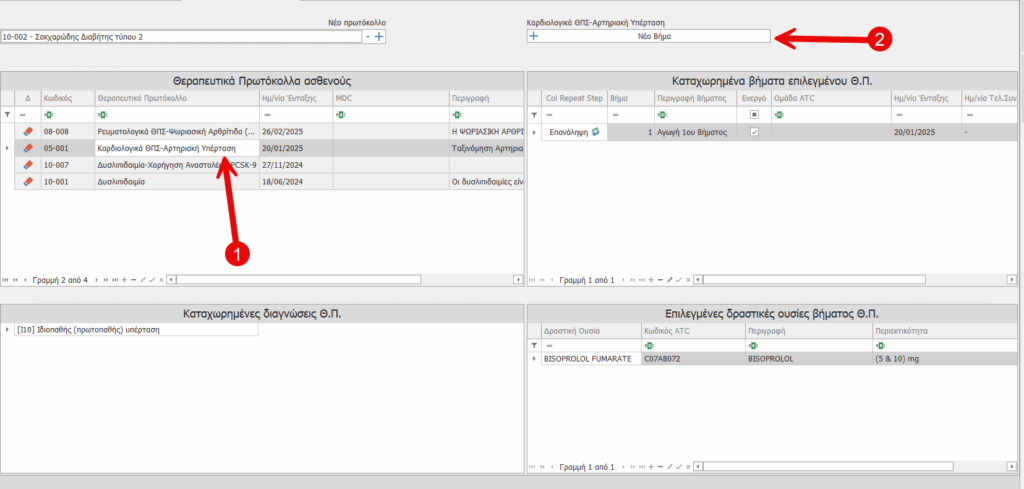Toggle Ενεργό filter row checkbox
Screen dimensions: 1024x489
(x=754, y=115)
